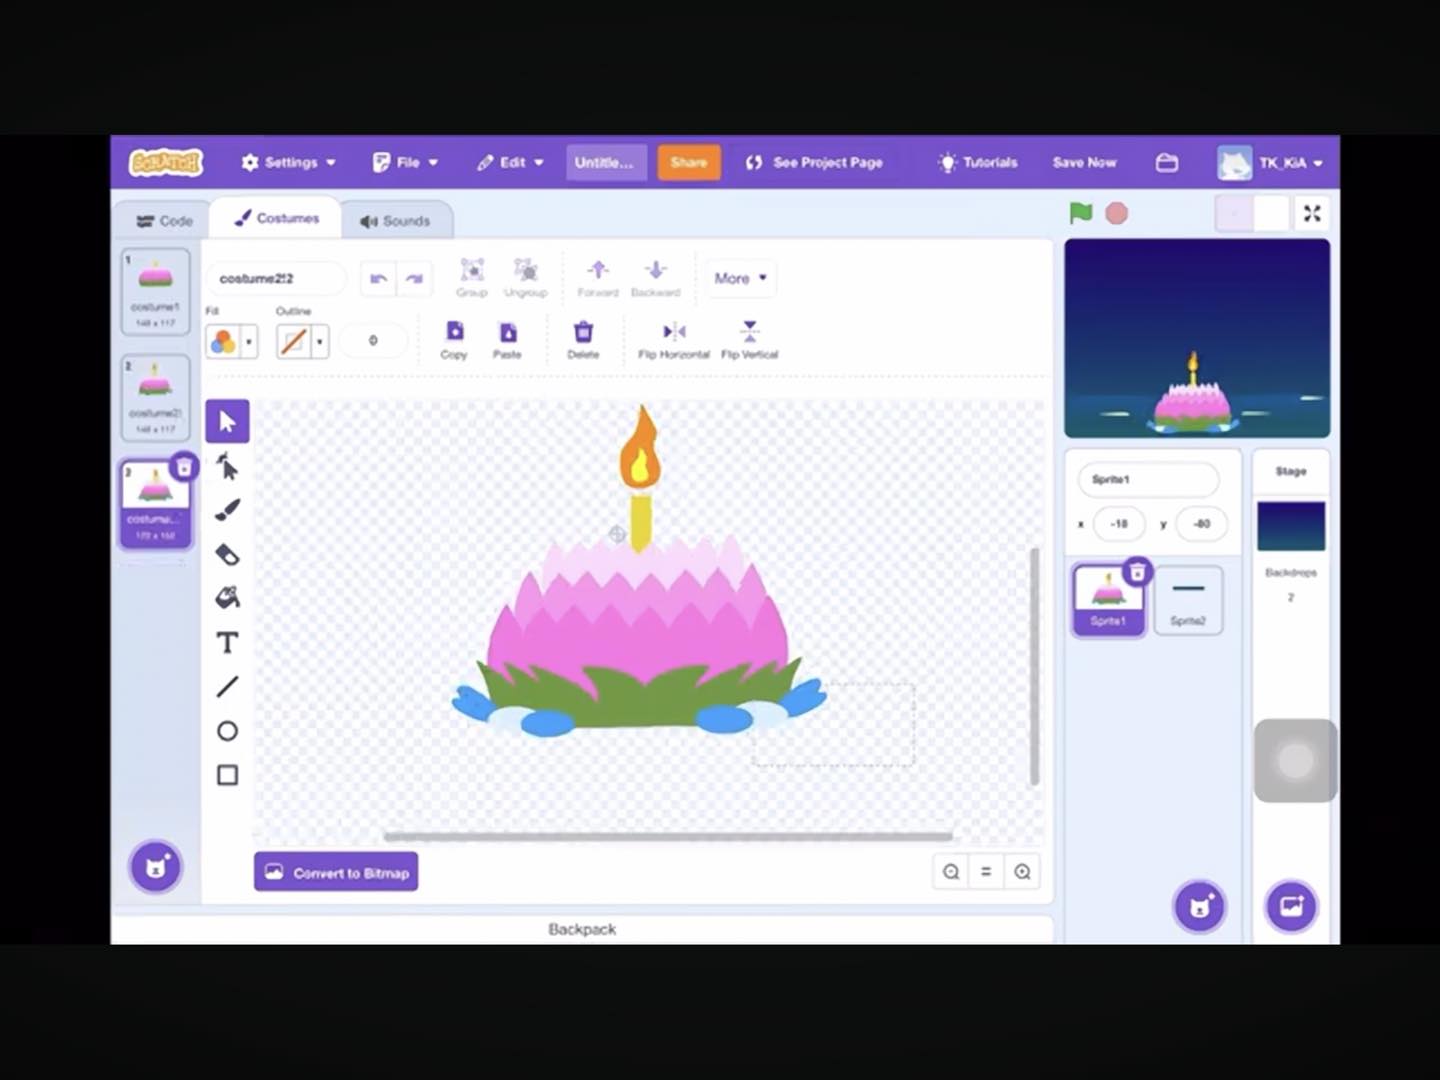The image size is (1440, 1080).
Task: Click Save Now
Action: 1084,162
